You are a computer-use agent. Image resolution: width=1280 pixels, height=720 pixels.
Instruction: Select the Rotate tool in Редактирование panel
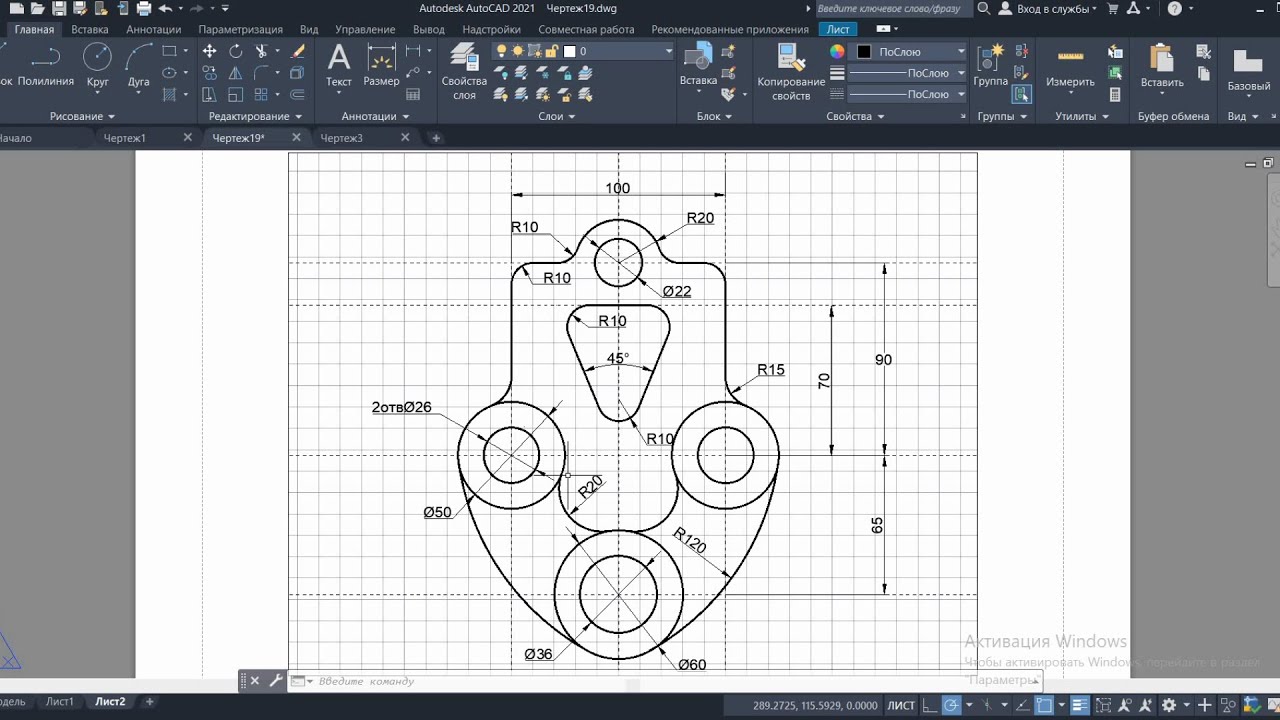pyautogui.click(x=236, y=51)
